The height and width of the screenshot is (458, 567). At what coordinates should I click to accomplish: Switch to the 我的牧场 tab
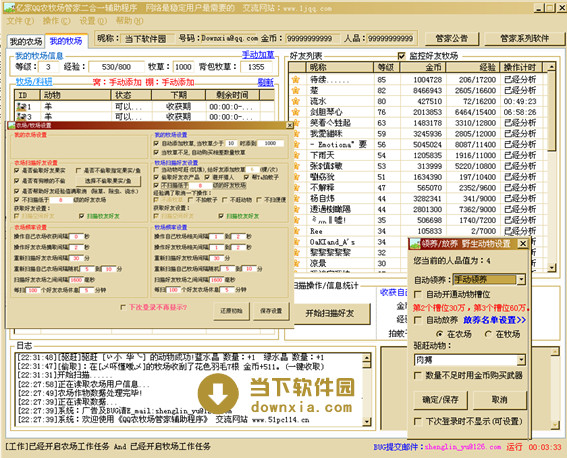click(x=66, y=41)
